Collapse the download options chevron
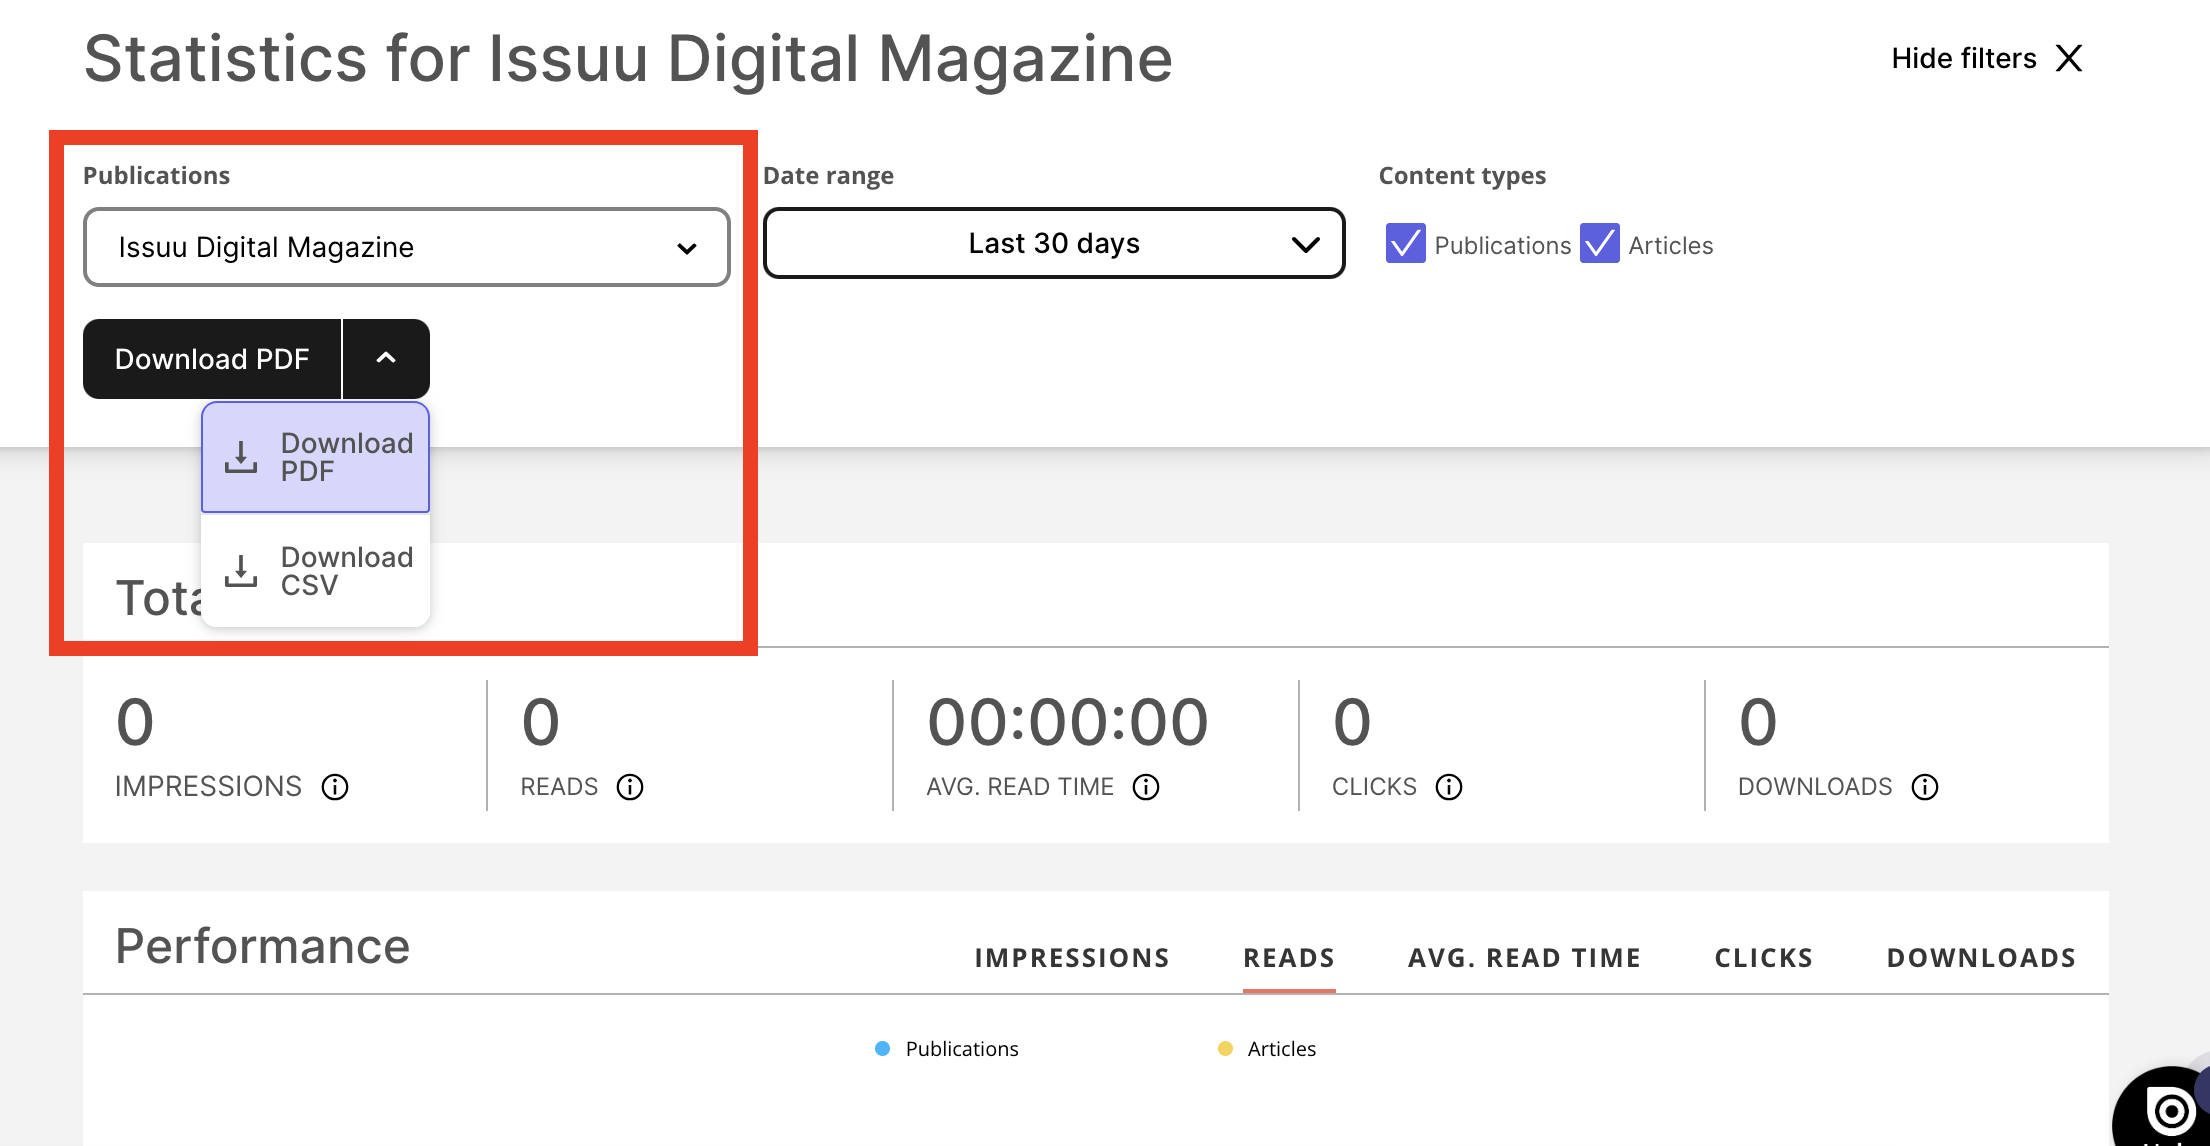The height and width of the screenshot is (1146, 2210). [386, 359]
